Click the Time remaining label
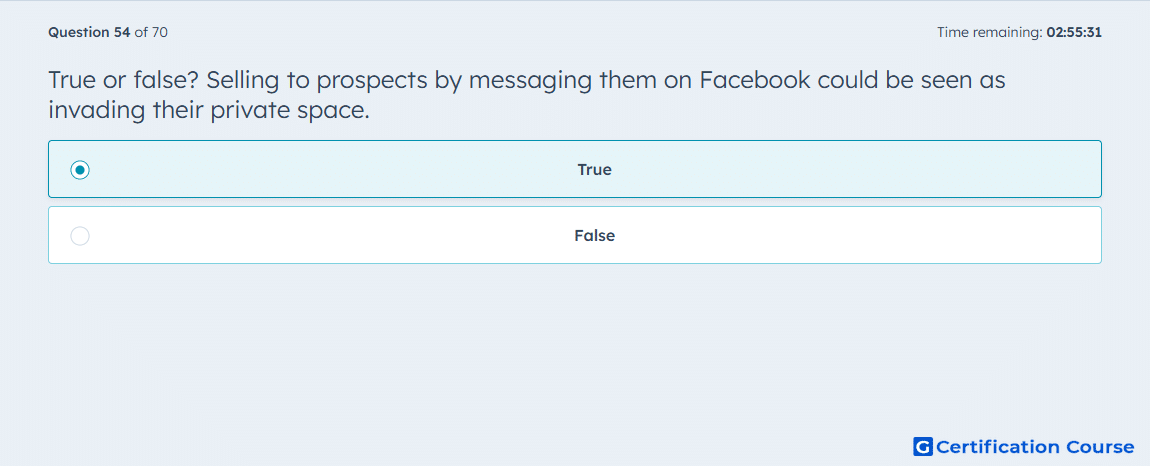 pos(990,32)
